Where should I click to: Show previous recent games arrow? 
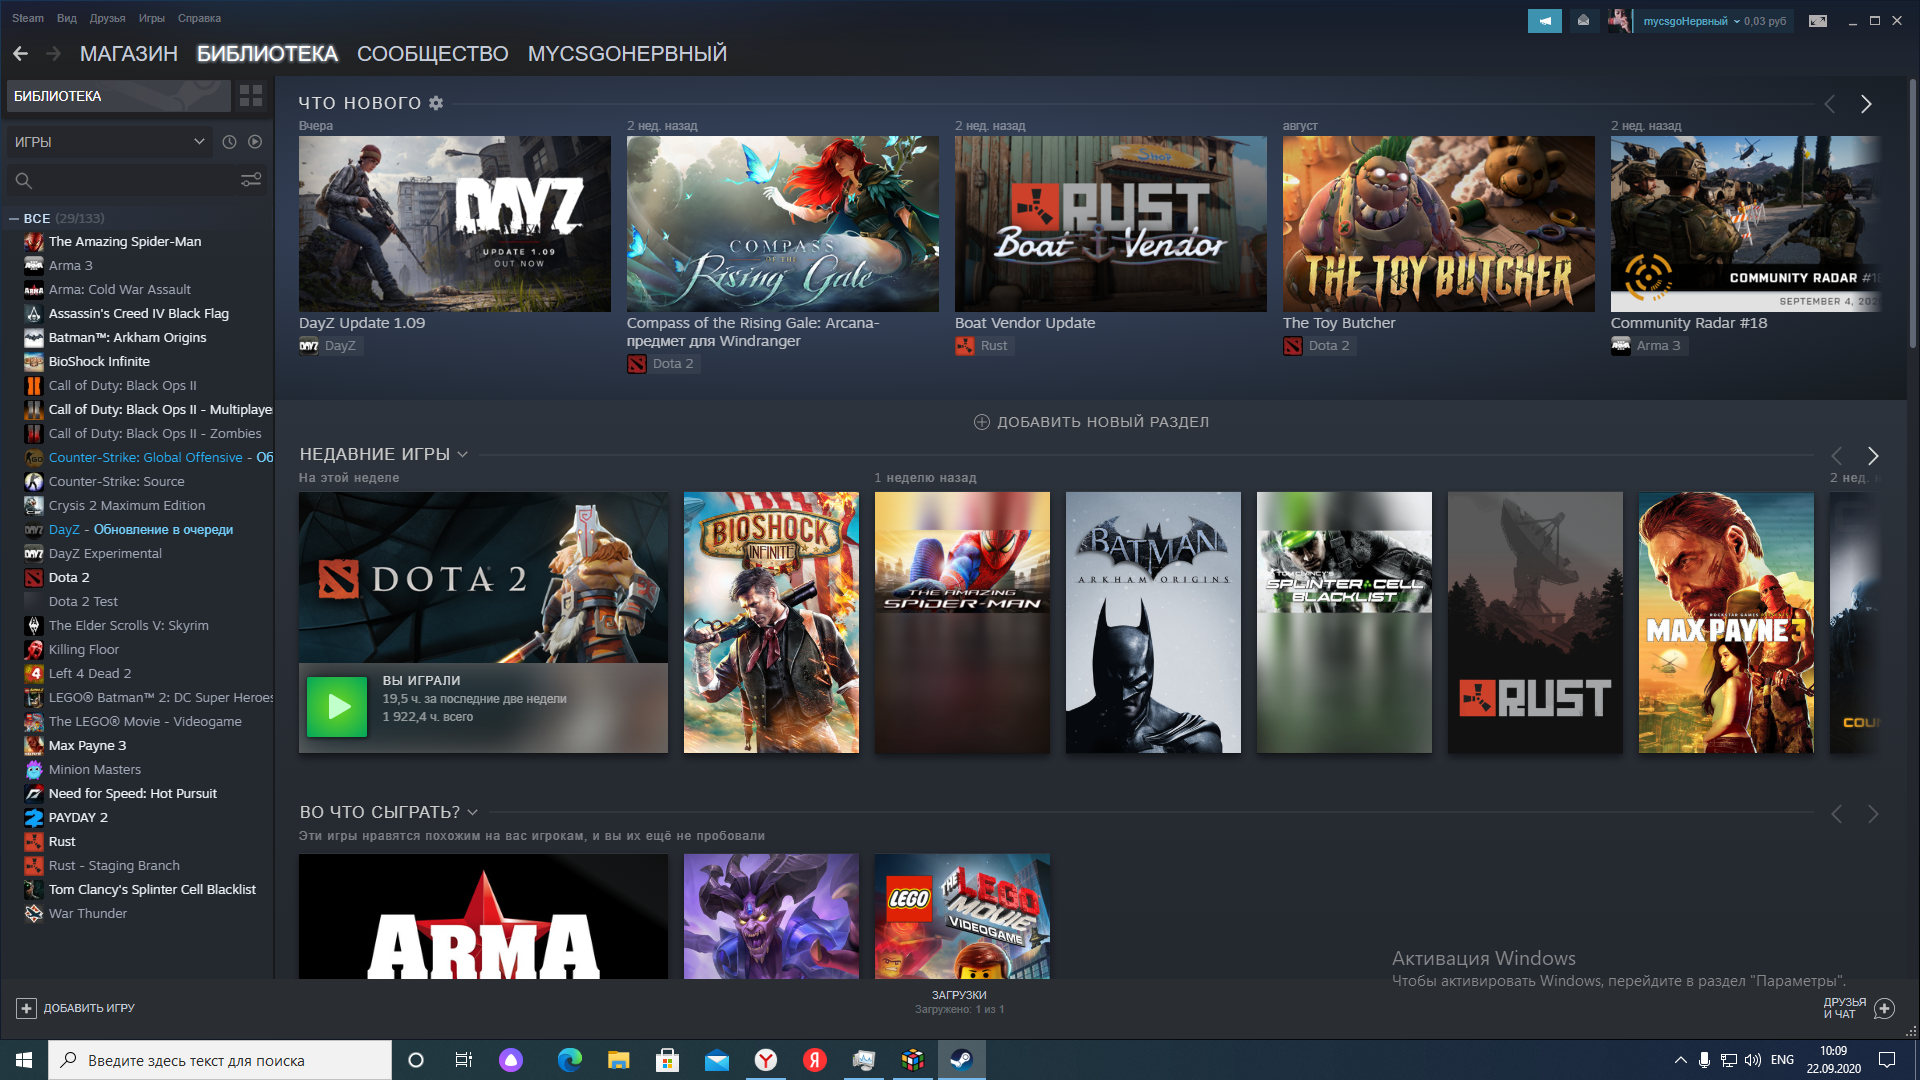tap(1836, 456)
